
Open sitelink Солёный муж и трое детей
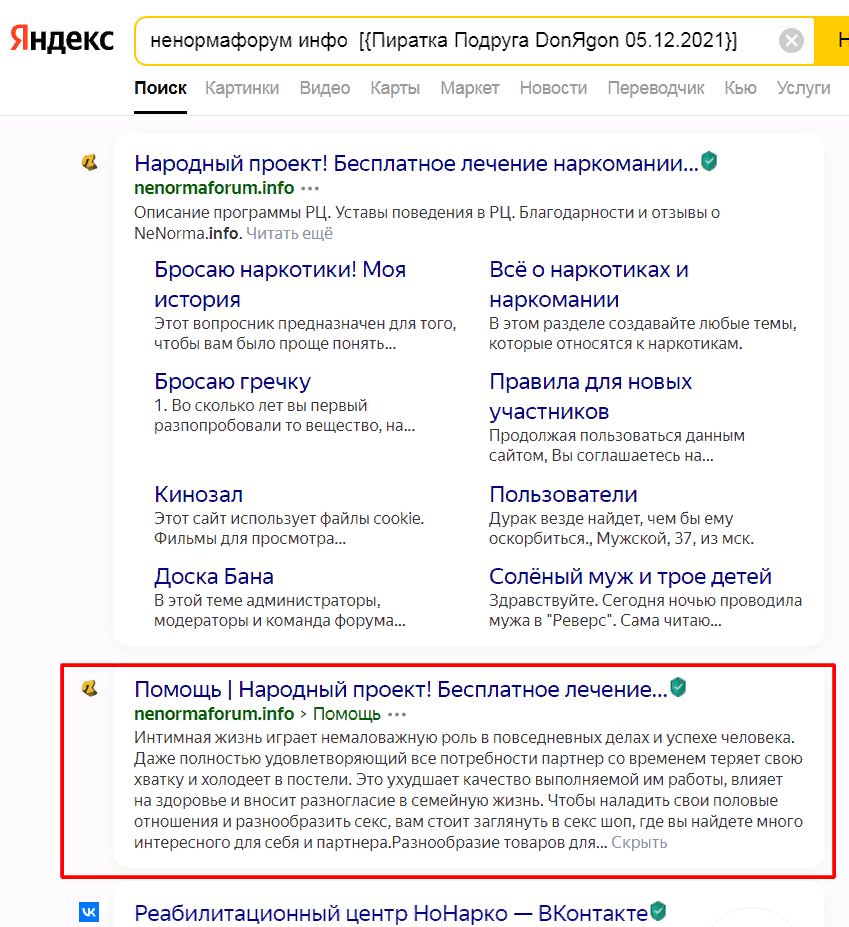pyautogui.click(x=630, y=576)
